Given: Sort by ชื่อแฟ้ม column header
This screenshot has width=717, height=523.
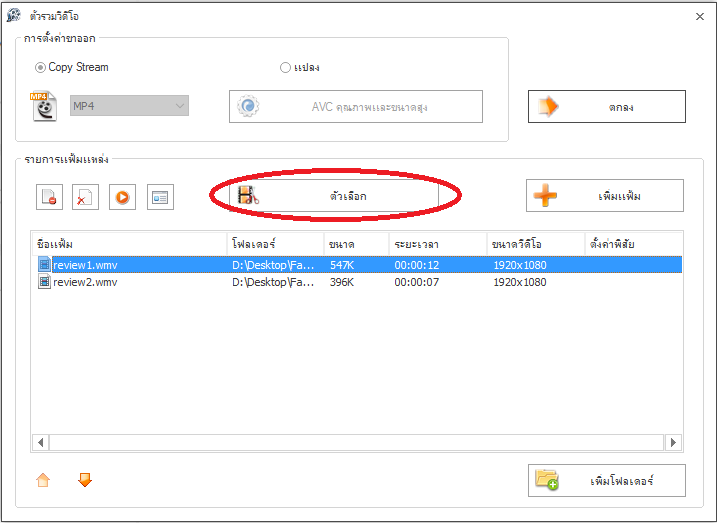Looking at the screenshot, I should click(129, 244).
